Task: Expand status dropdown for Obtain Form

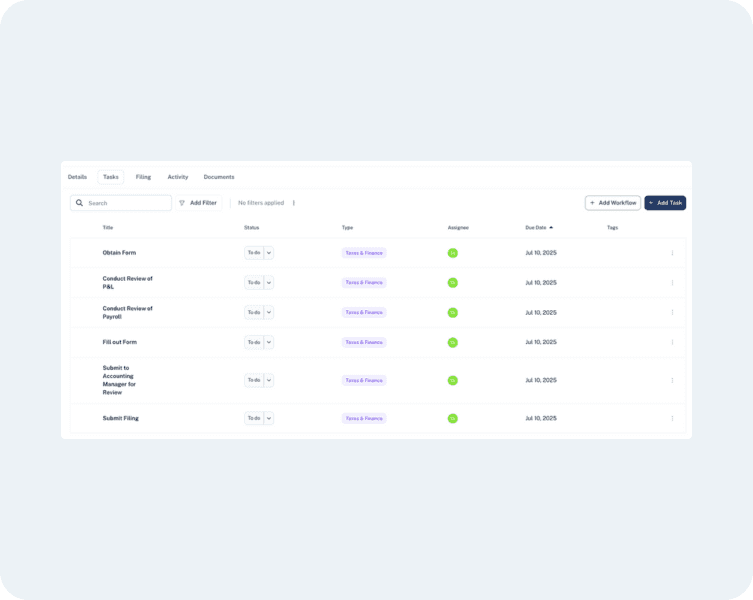Action: [x=269, y=253]
